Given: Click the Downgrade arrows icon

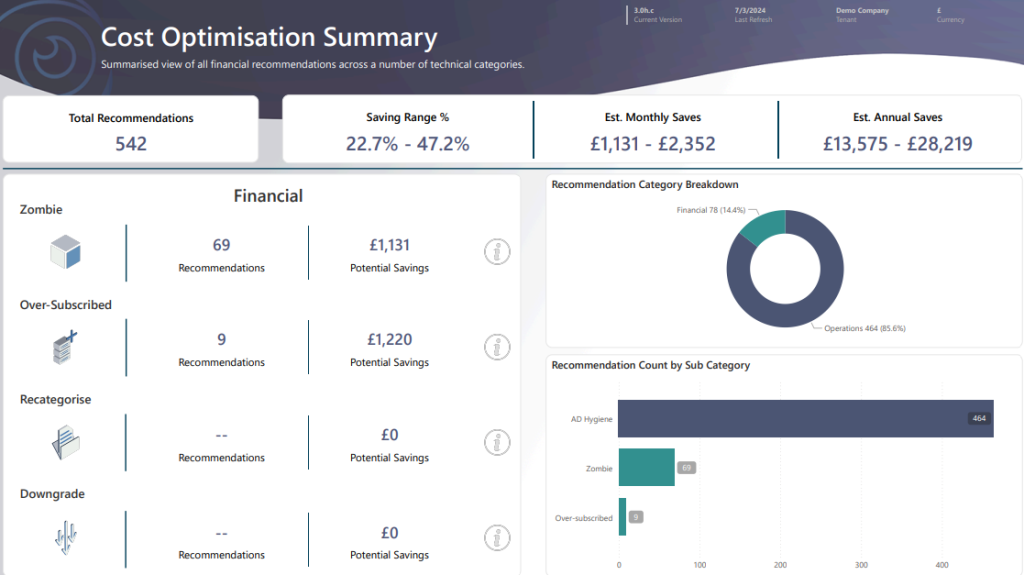Looking at the screenshot, I should click(x=66, y=537).
